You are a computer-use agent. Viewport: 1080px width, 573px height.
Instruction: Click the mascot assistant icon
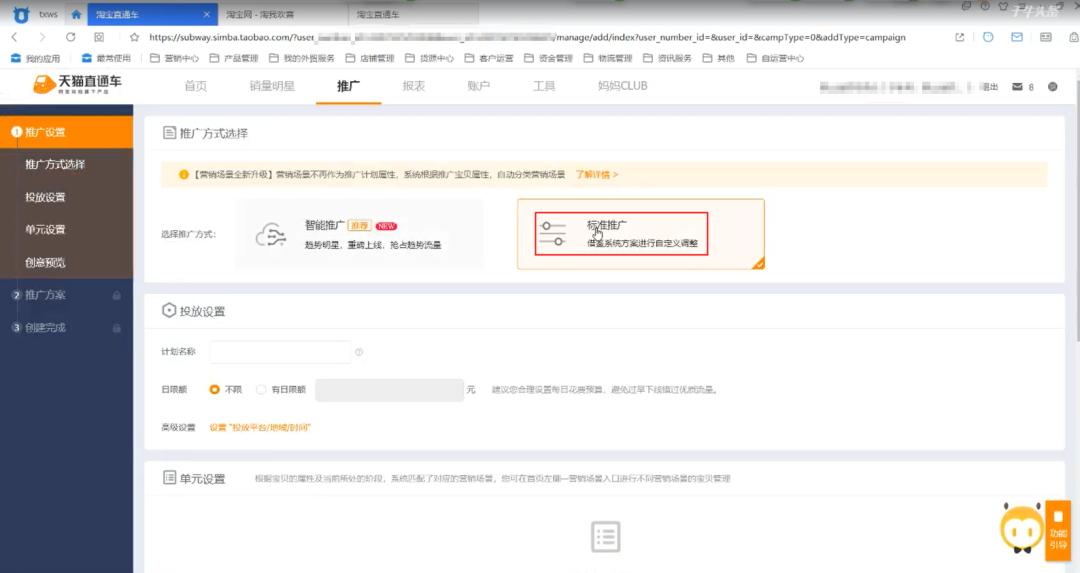pyautogui.click(x=1022, y=528)
